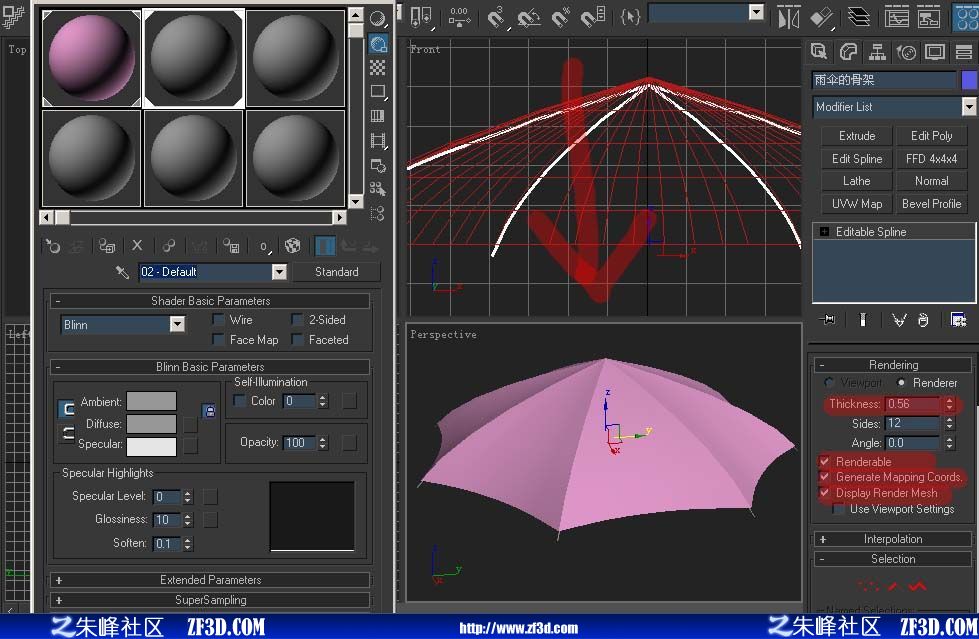Toggle the Angle Snap icon
The image size is (979, 639).
pyautogui.click(x=529, y=17)
